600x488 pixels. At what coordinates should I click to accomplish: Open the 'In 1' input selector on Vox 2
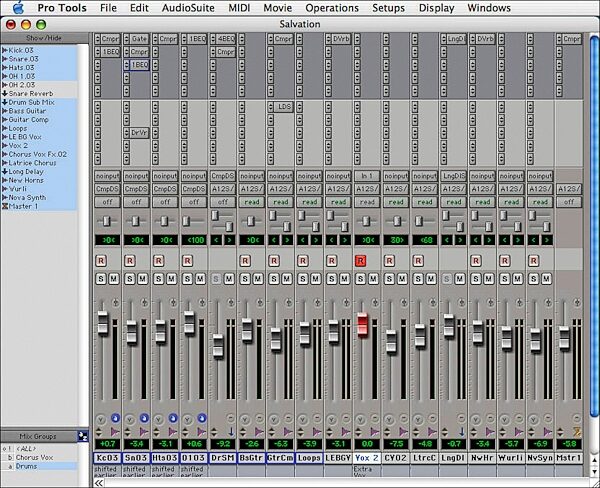click(367, 176)
